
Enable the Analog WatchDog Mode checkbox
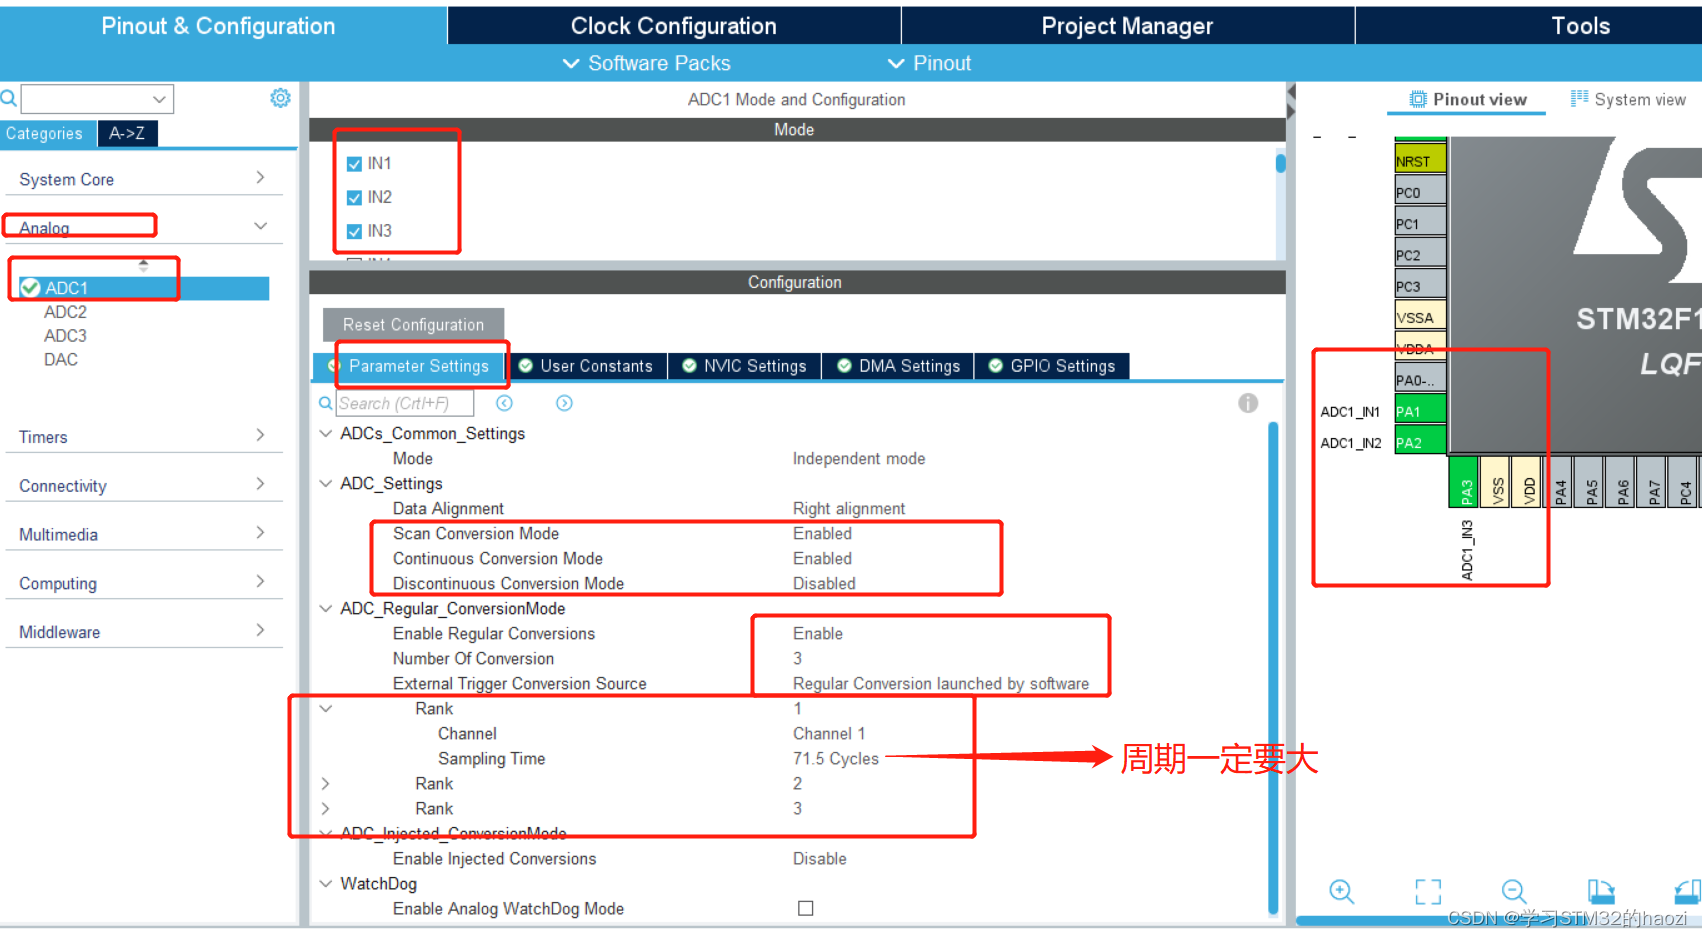805,908
